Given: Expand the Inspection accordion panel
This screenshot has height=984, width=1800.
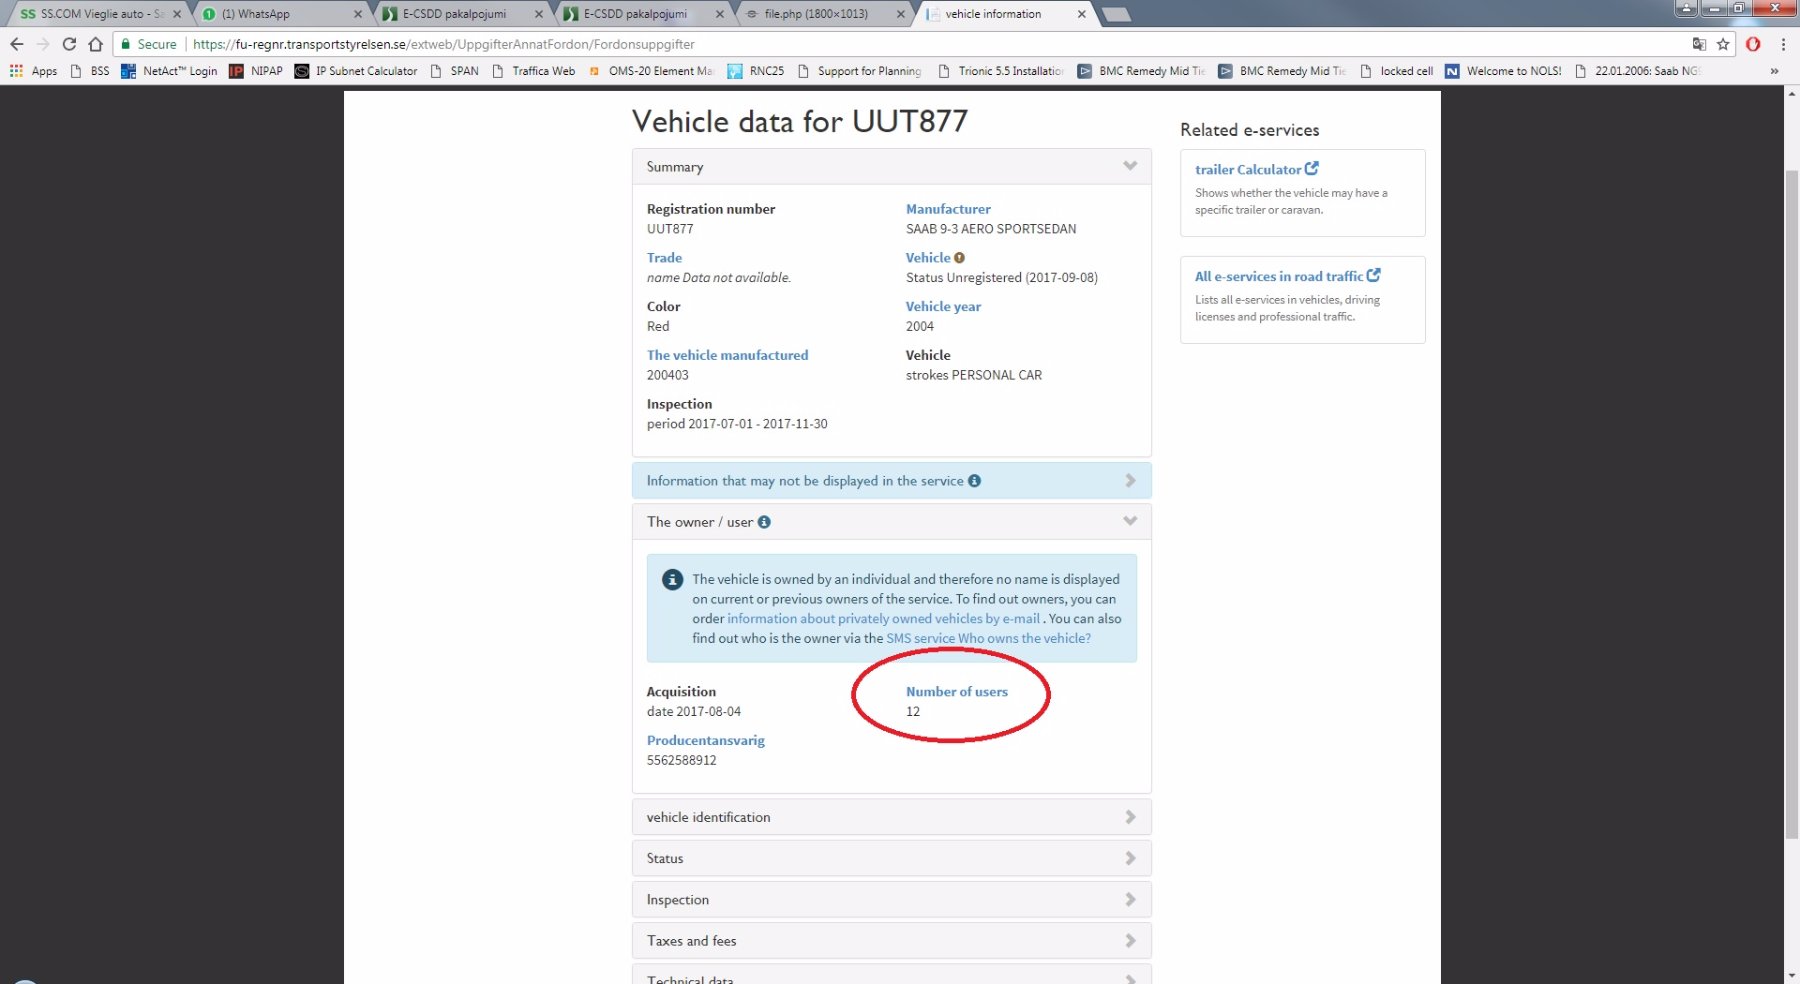Looking at the screenshot, I should click(891, 900).
